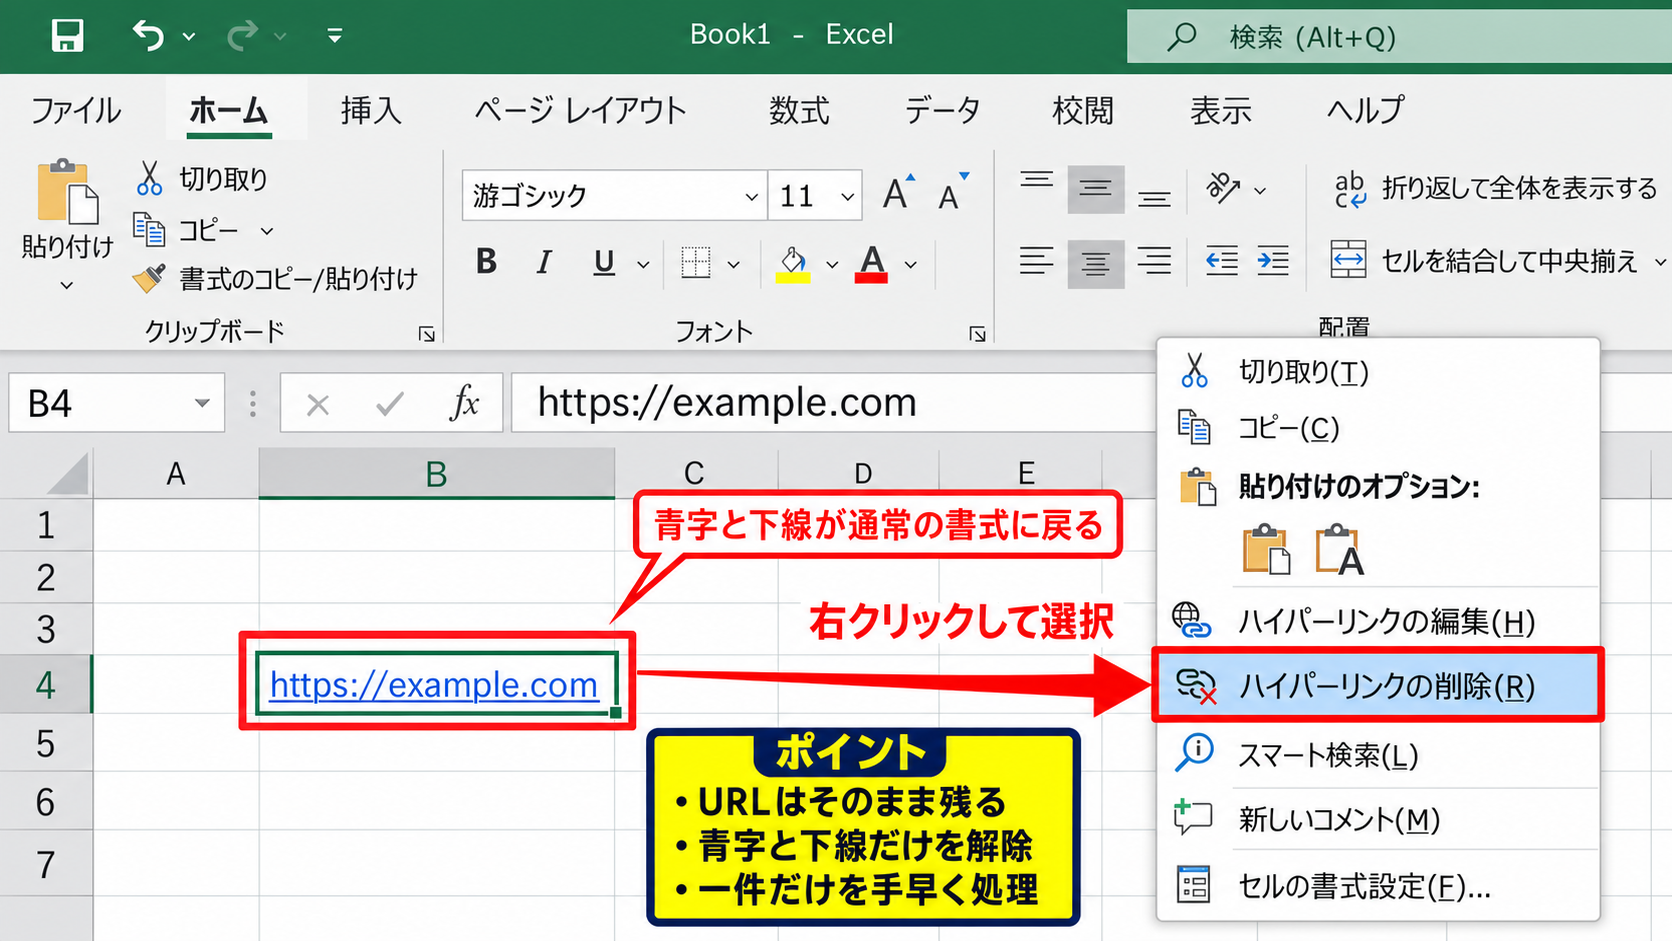This screenshot has width=1672, height=941.
Task: Select column B header
Action: 436,473
